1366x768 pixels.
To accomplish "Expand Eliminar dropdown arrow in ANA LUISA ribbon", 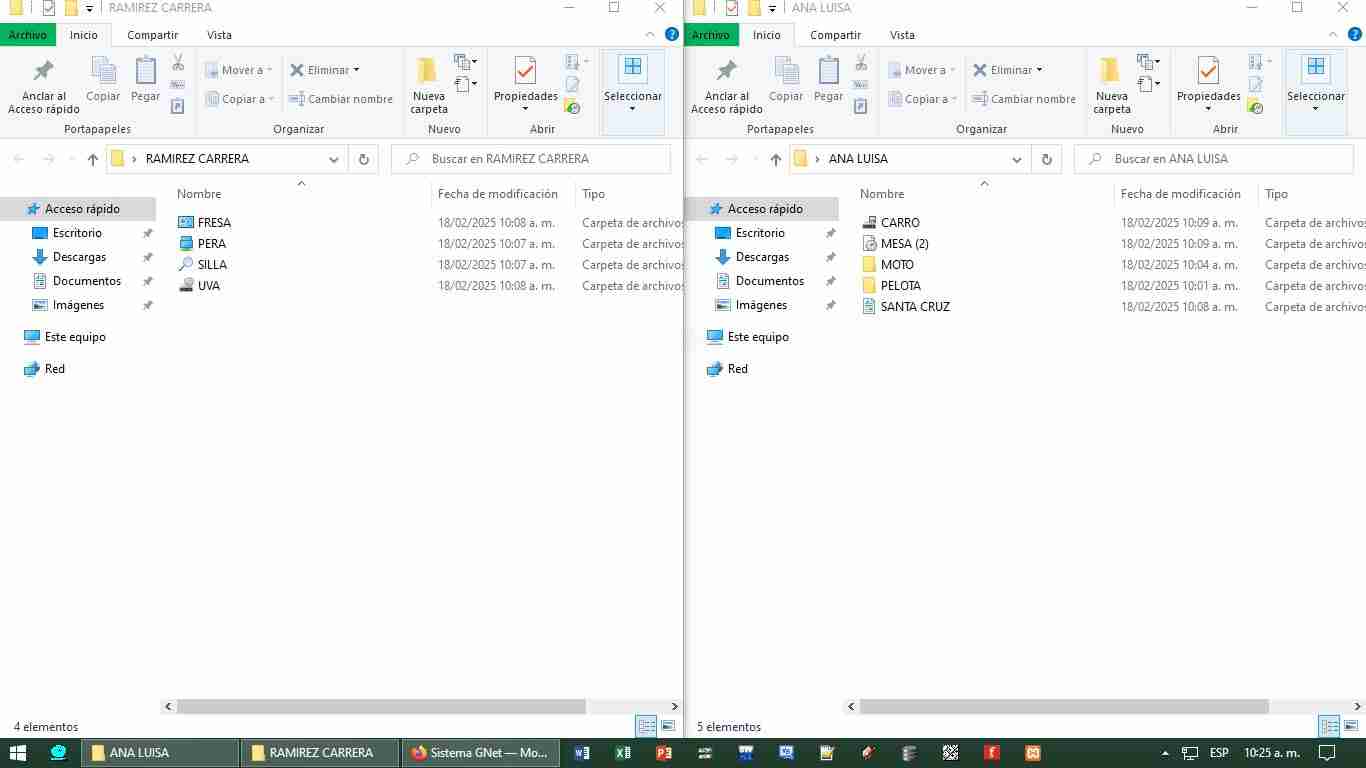I will pos(1039,70).
